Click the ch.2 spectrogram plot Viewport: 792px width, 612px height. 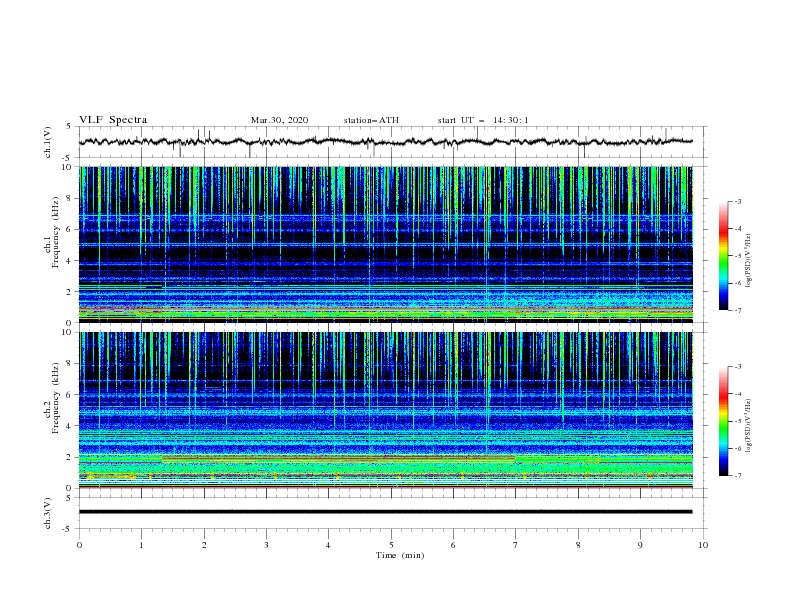pyautogui.click(x=386, y=410)
